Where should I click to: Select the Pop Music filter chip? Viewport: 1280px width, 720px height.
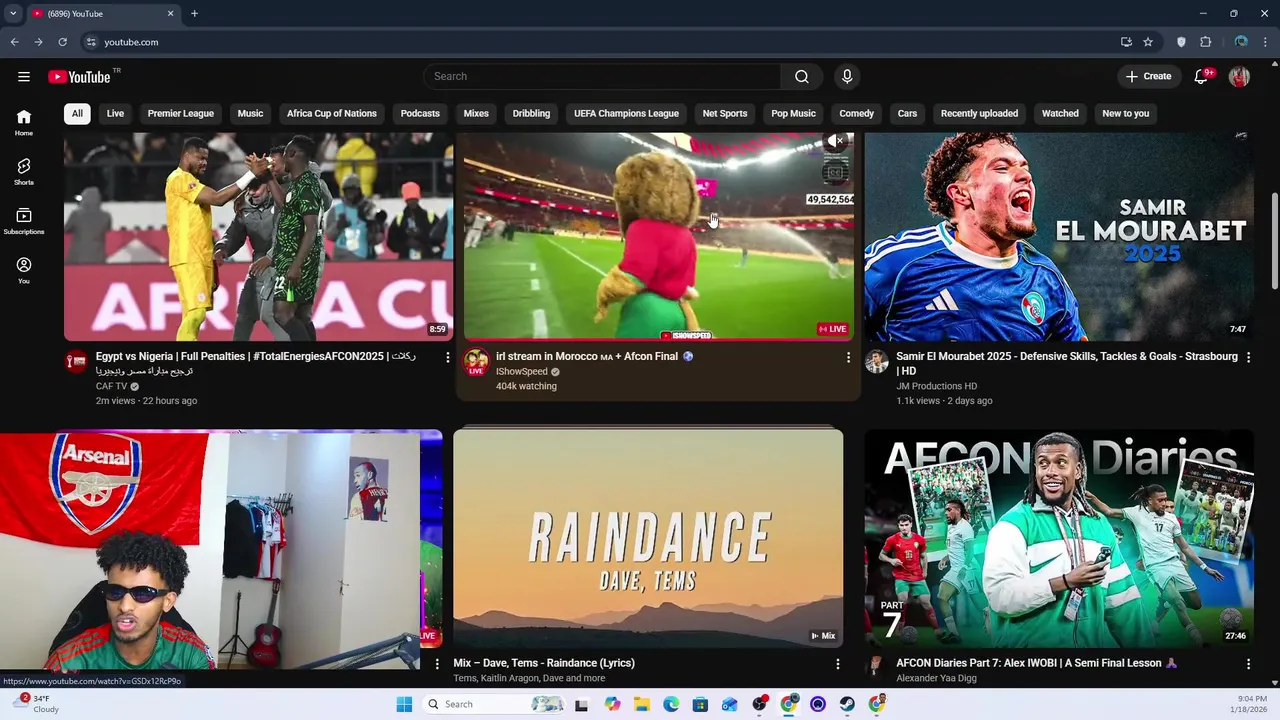(x=793, y=113)
